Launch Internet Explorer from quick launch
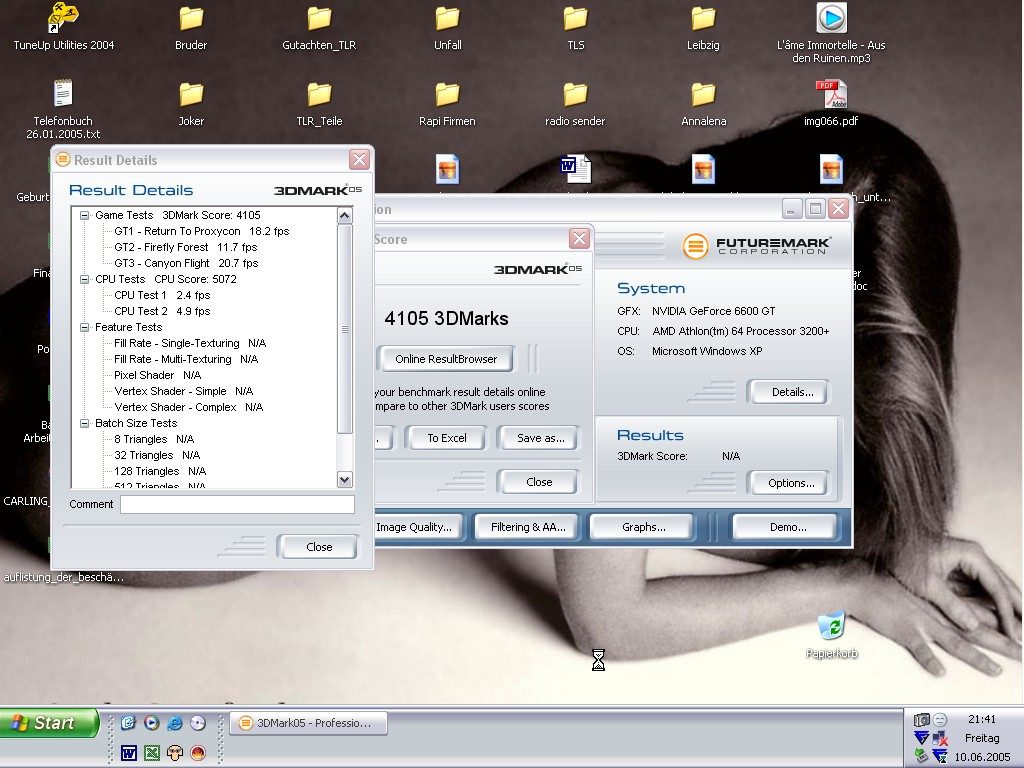Viewport: 1024px width, 768px height. tap(174, 722)
